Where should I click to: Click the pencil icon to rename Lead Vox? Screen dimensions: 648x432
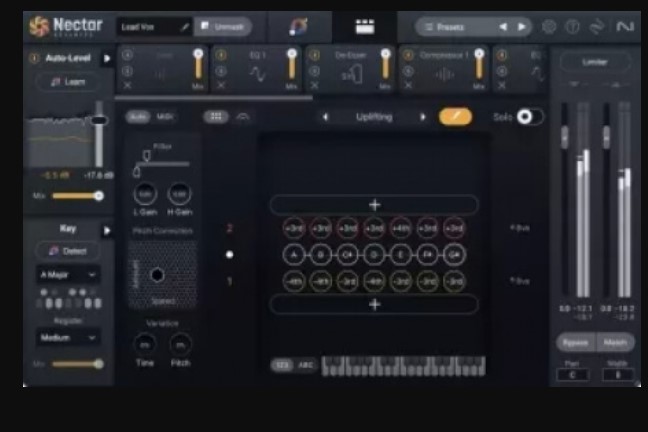tap(185, 27)
